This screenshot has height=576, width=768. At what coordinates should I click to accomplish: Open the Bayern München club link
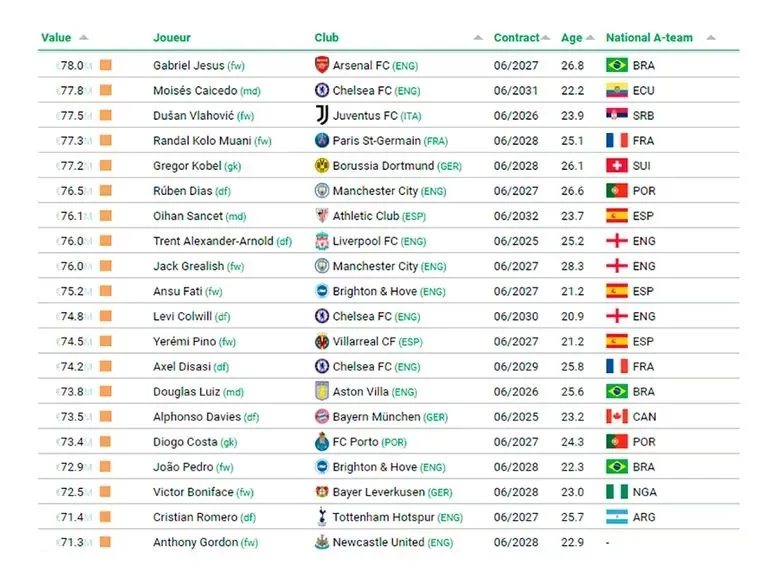point(377,417)
